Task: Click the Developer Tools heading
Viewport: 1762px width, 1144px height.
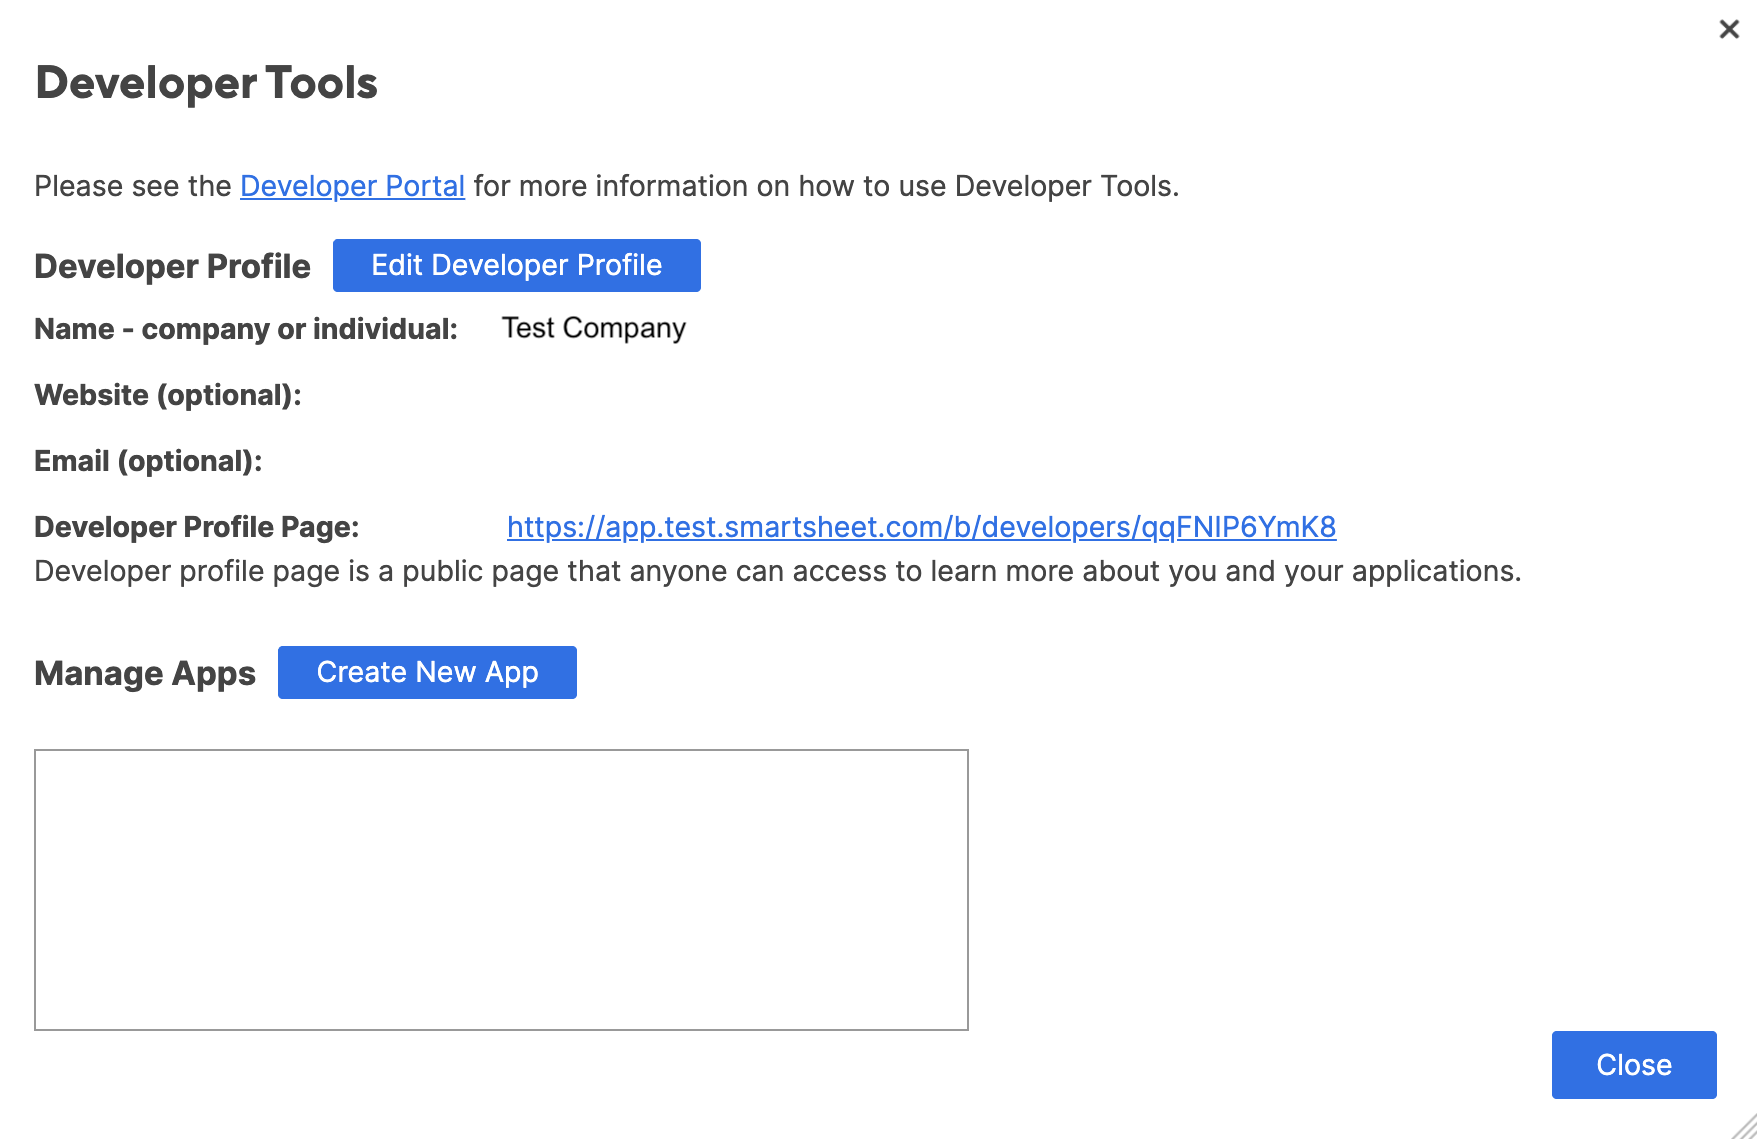Action: pyautogui.click(x=206, y=83)
